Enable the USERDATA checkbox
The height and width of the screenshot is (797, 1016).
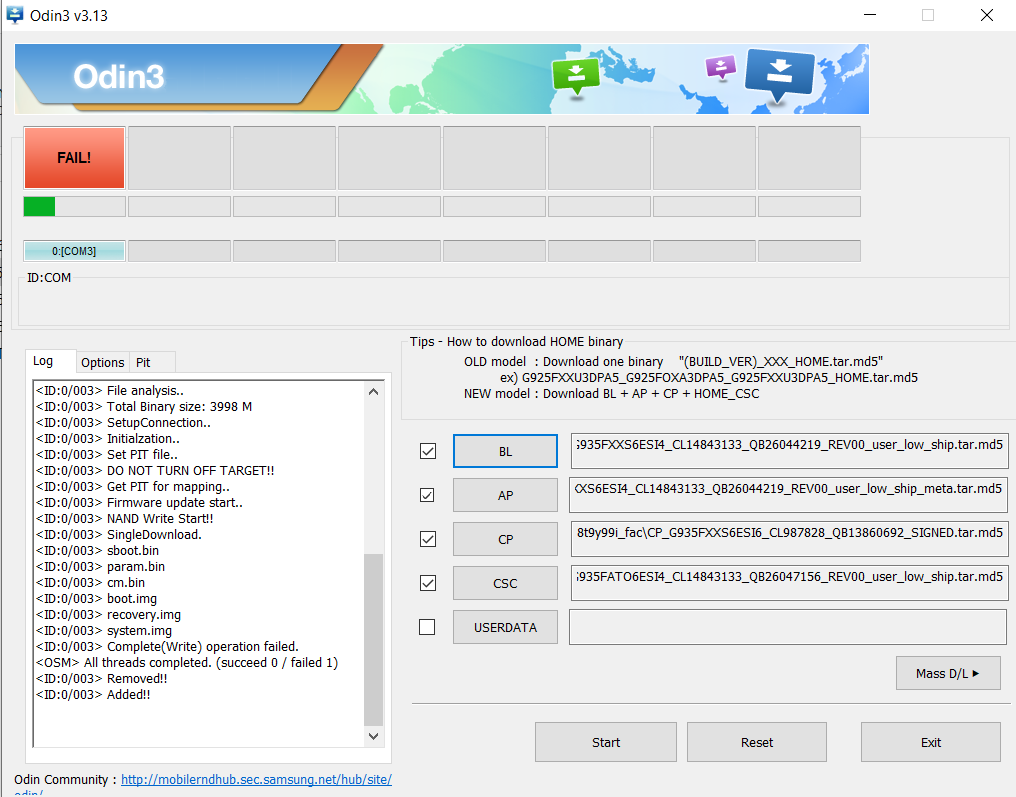[x=427, y=627]
